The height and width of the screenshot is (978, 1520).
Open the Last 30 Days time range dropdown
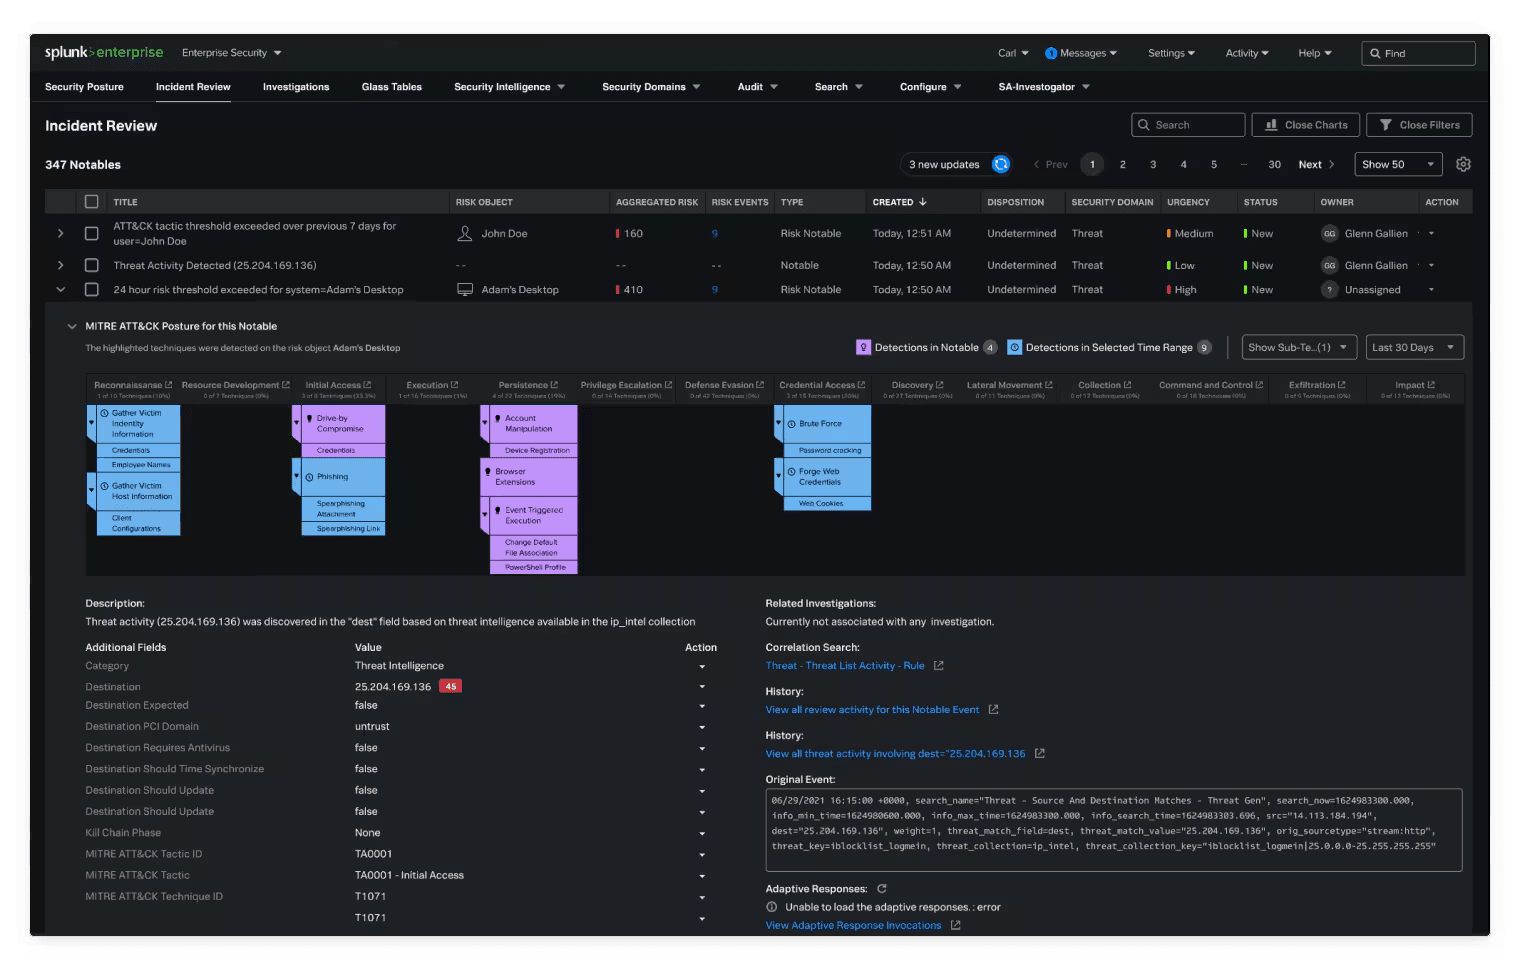pyautogui.click(x=1410, y=348)
